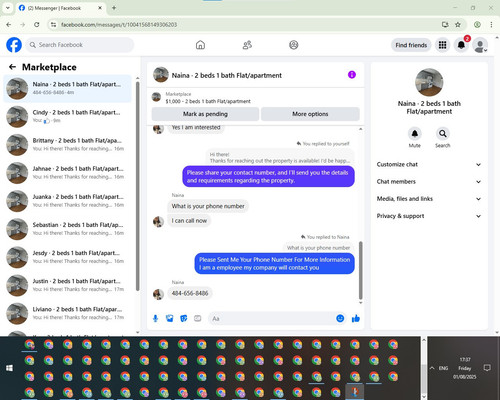
Task: Open the Windows Start button
Action: click(9, 368)
